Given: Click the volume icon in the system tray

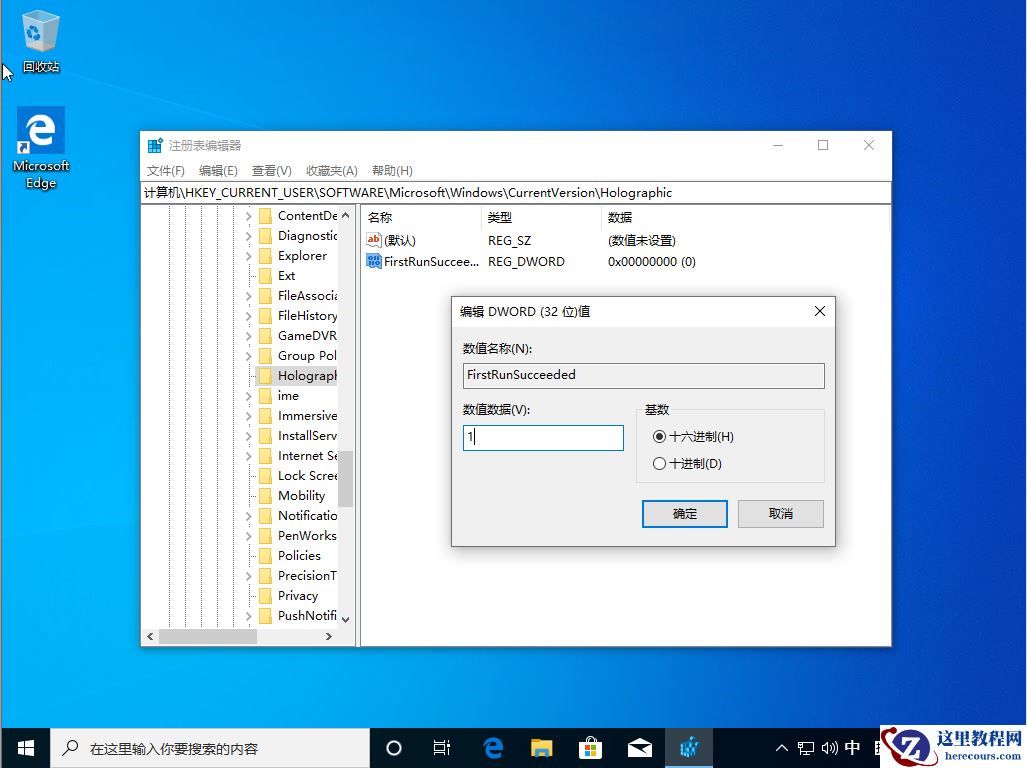Looking at the screenshot, I should tap(829, 747).
